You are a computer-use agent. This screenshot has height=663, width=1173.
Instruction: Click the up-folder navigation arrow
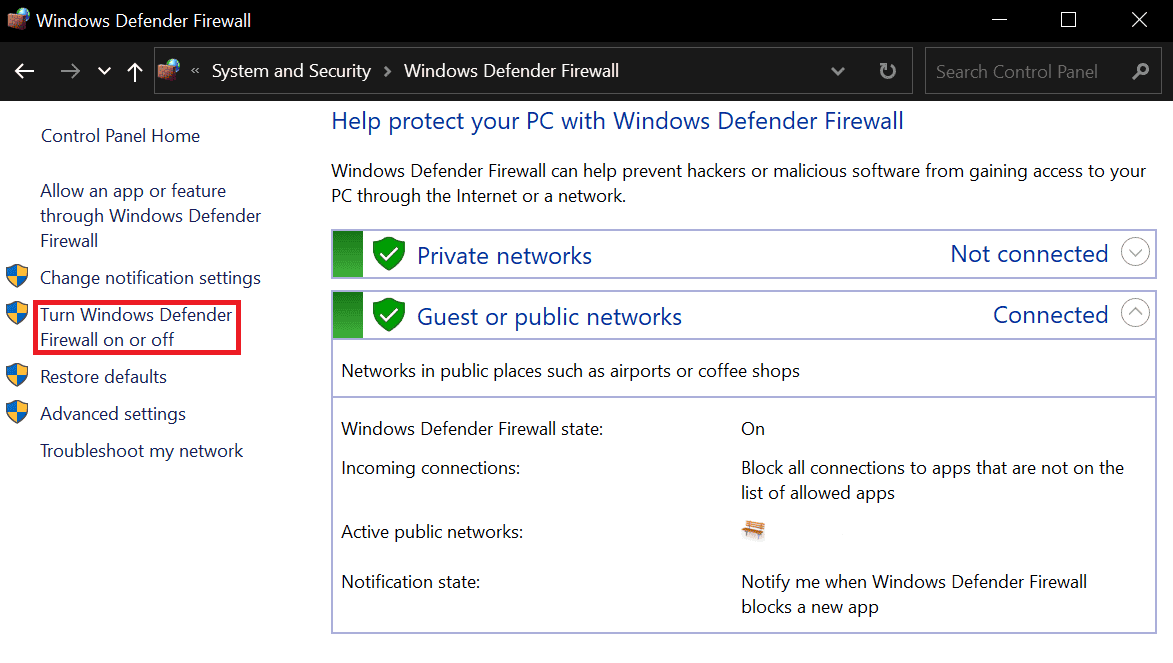(x=135, y=70)
